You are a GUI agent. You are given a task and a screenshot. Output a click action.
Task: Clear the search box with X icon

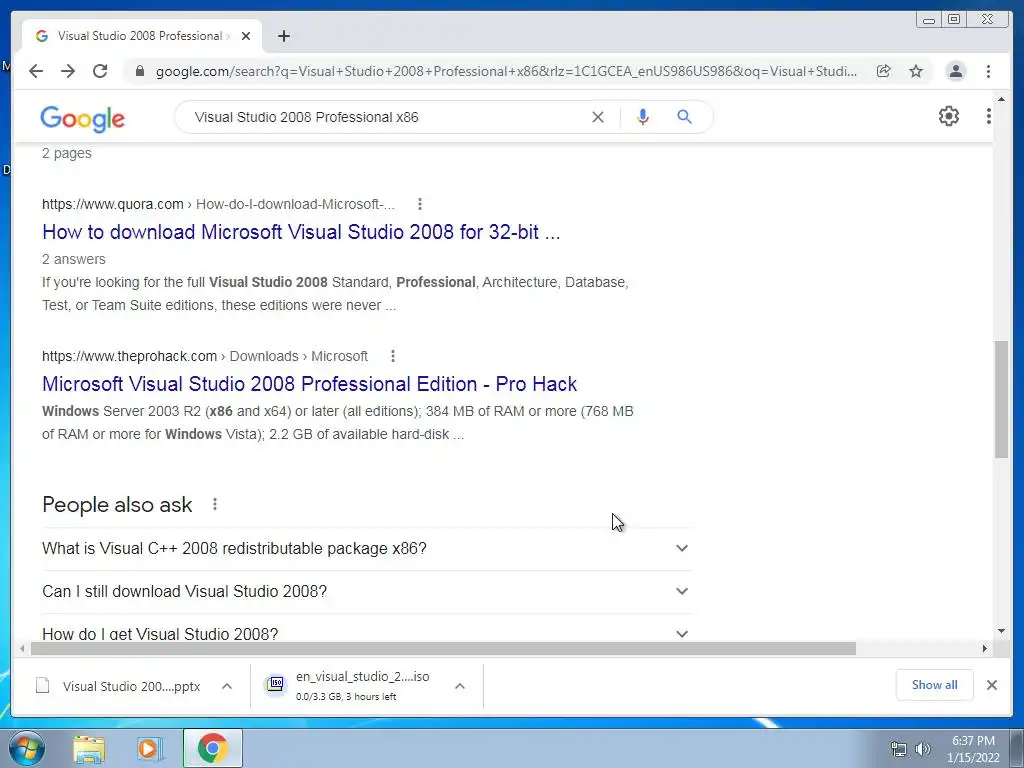click(598, 117)
